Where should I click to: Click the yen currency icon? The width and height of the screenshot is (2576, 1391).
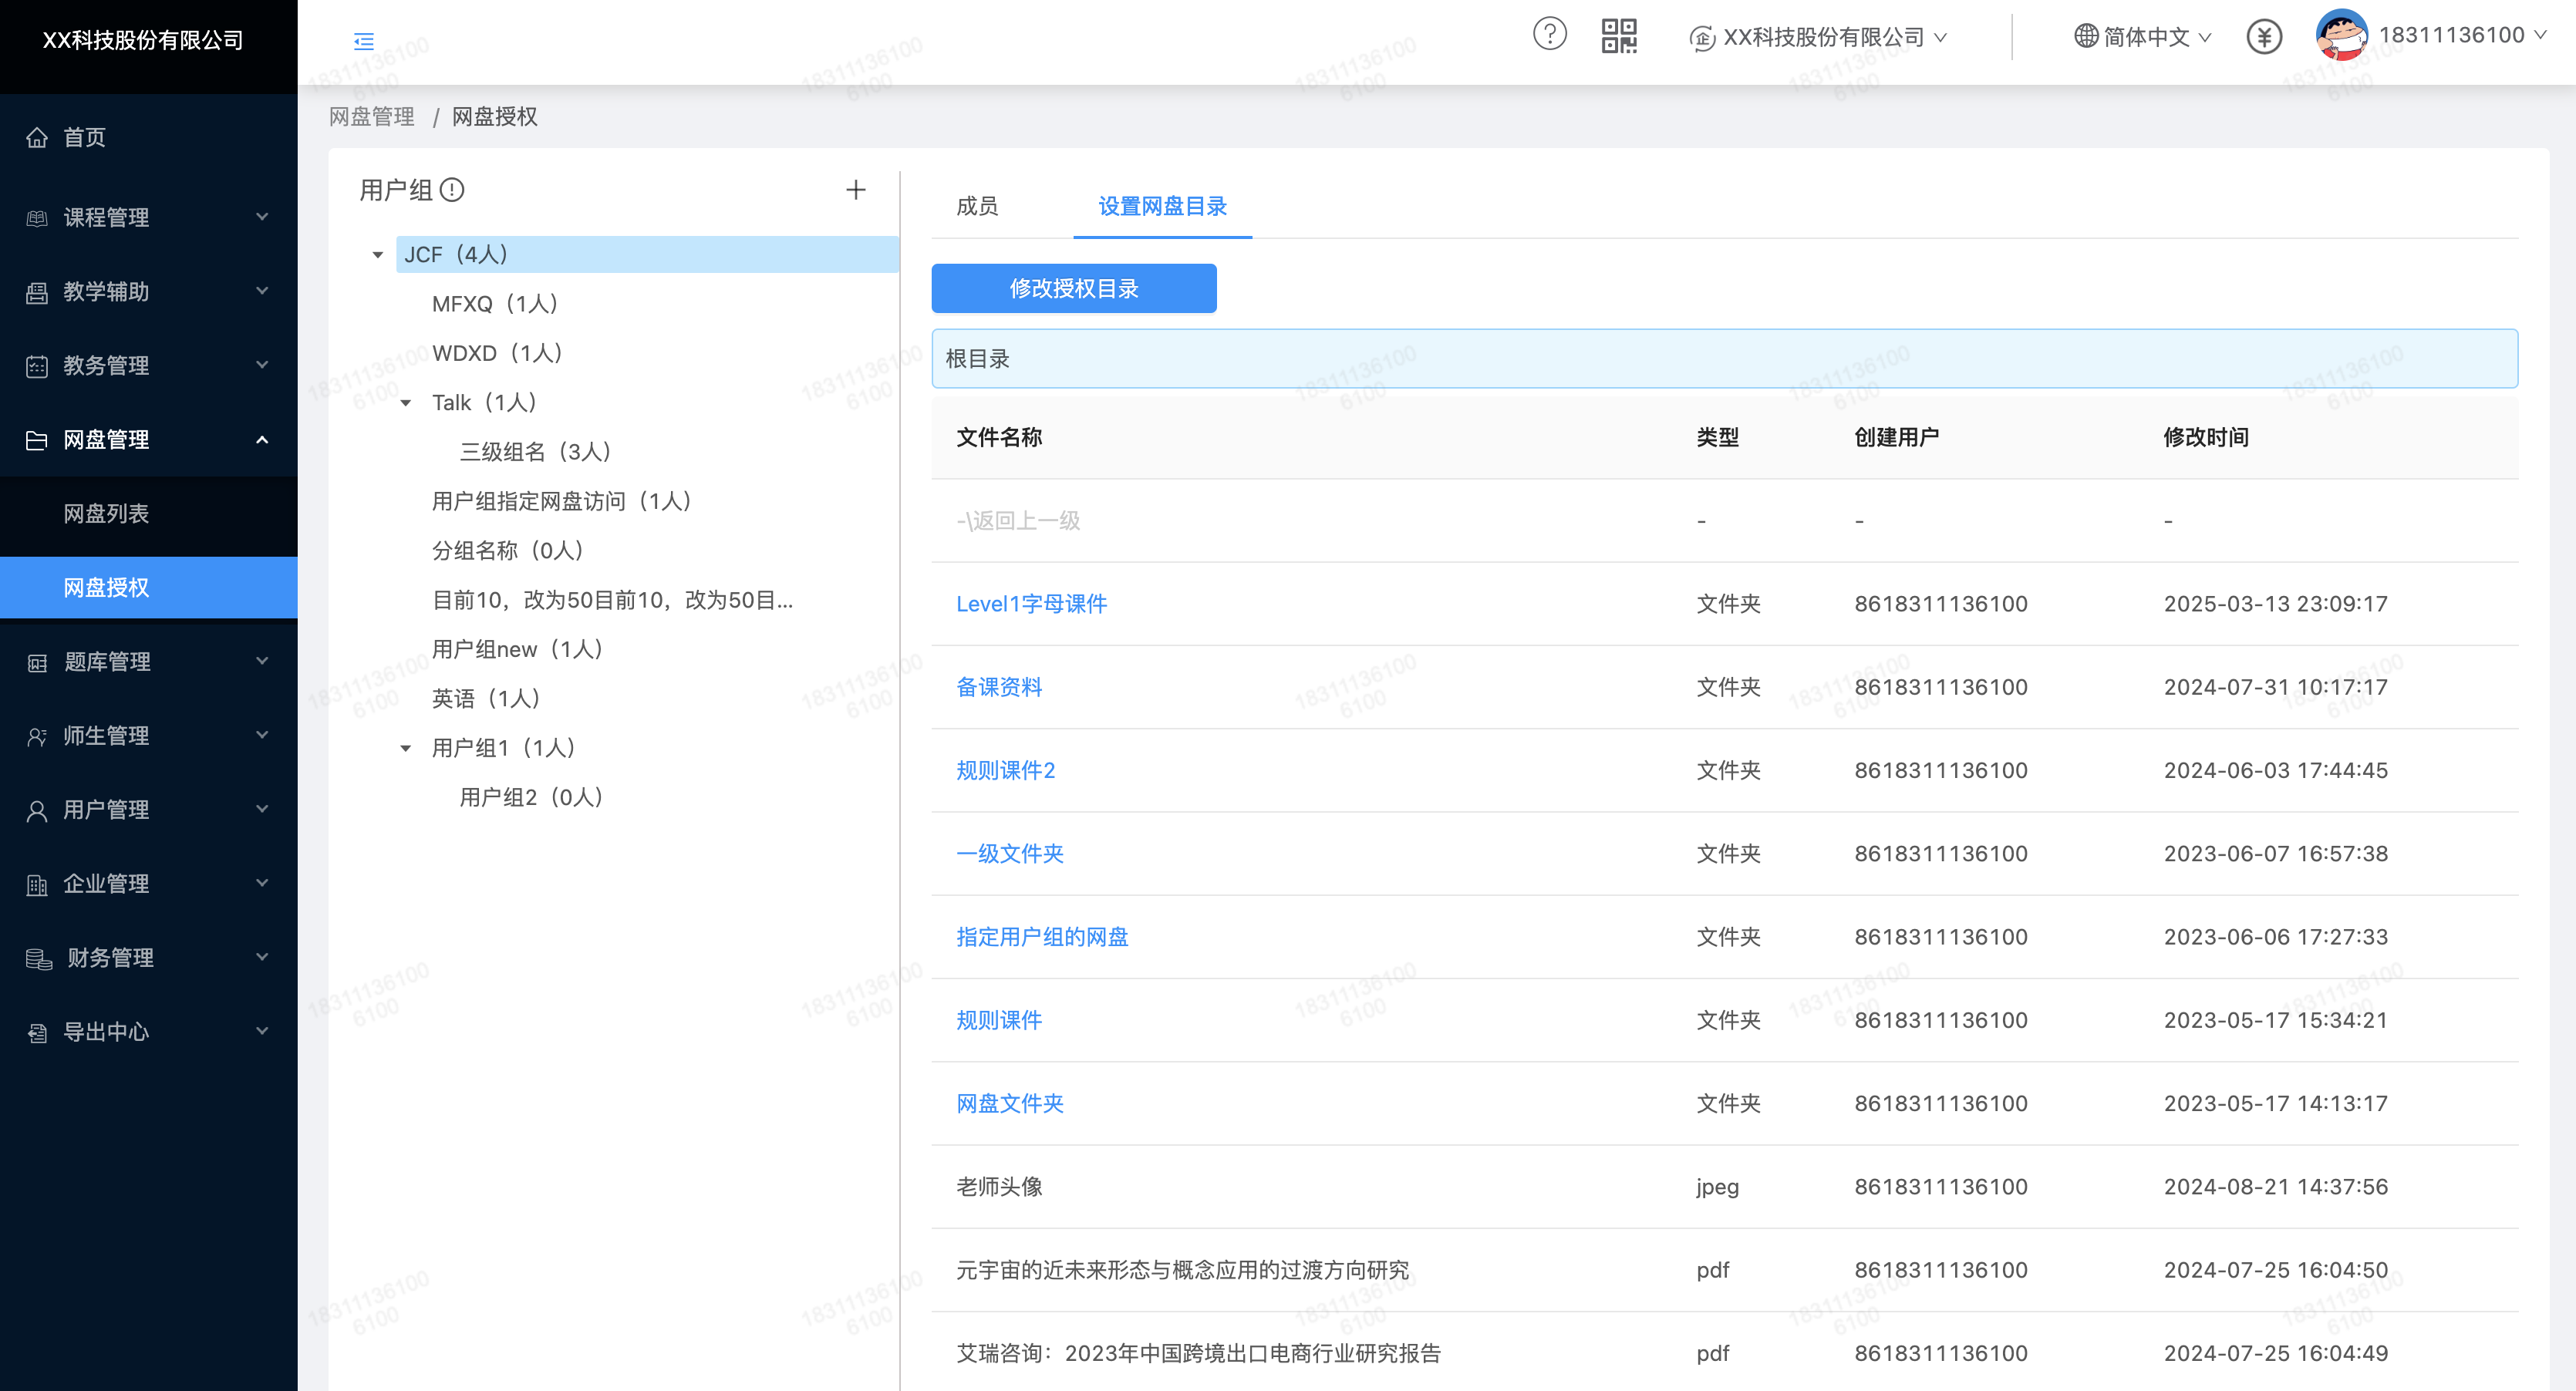click(x=2264, y=37)
